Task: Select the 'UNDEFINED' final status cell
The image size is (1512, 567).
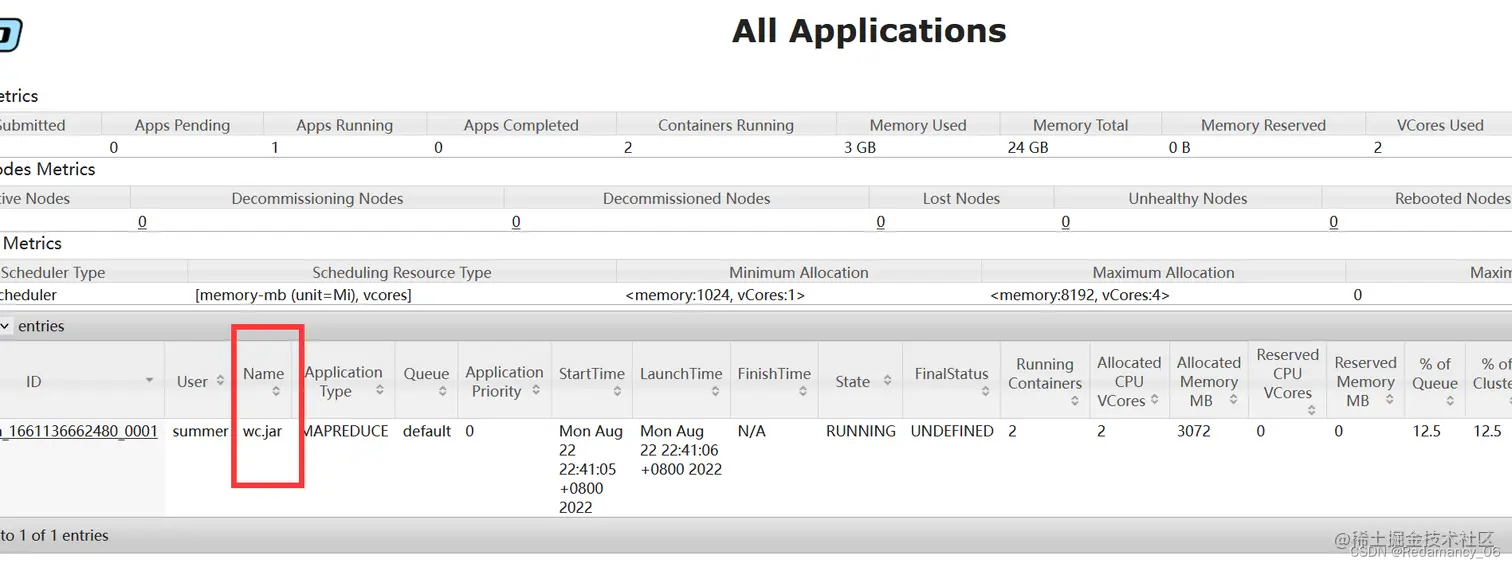Action: (x=952, y=431)
